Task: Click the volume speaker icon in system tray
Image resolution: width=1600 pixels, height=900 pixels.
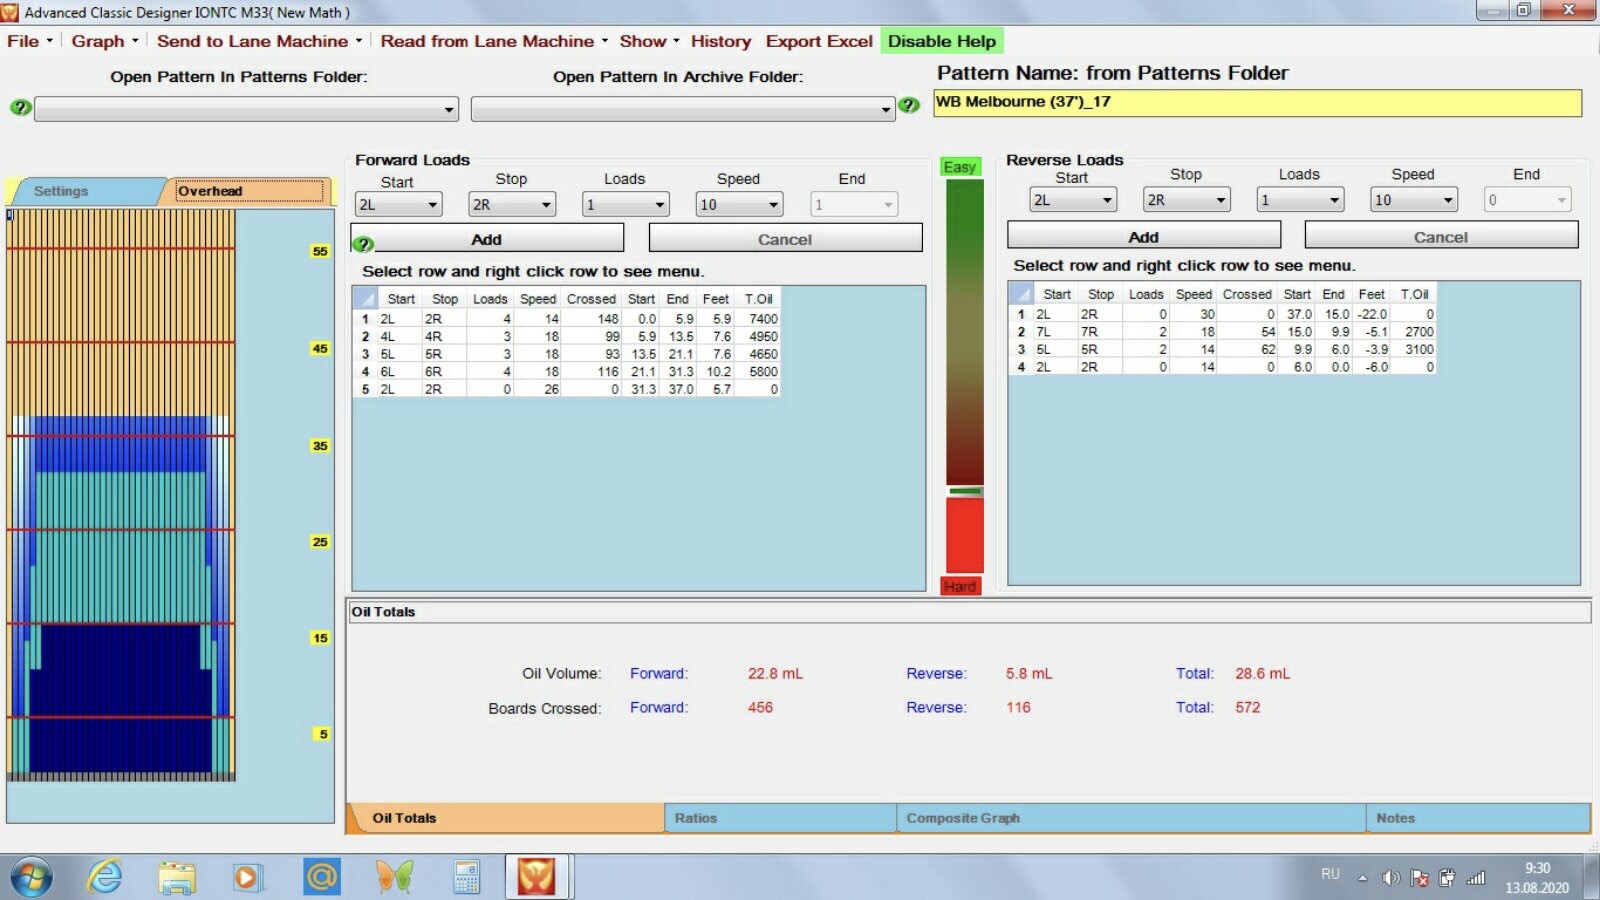Action: click(1390, 878)
